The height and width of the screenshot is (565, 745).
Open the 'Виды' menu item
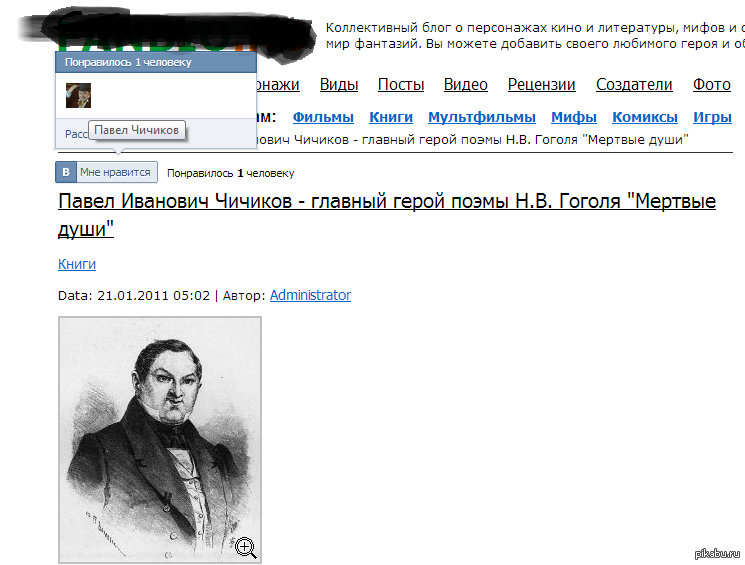point(339,85)
